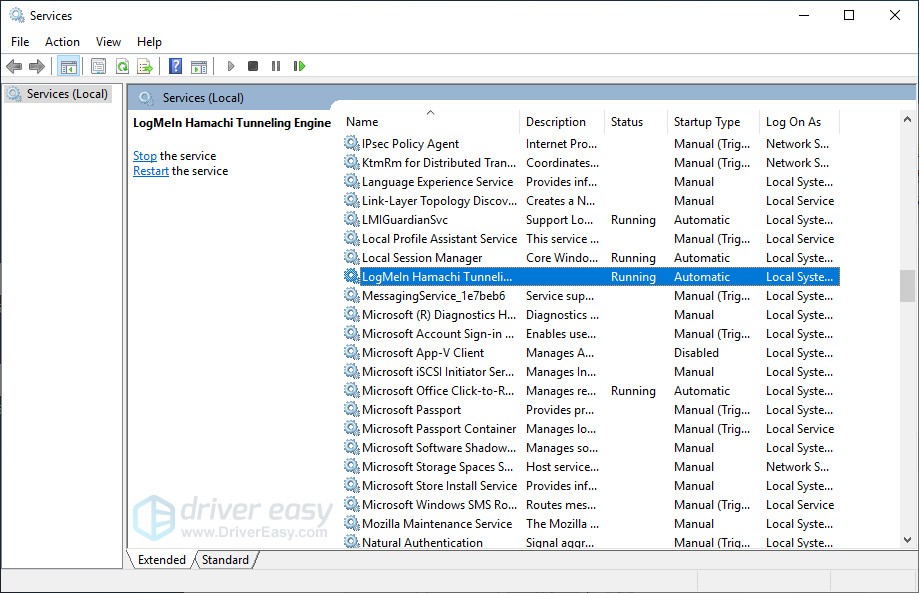The height and width of the screenshot is (593, 919).
Task: Switch to the Standard tab
Action: 226,560
